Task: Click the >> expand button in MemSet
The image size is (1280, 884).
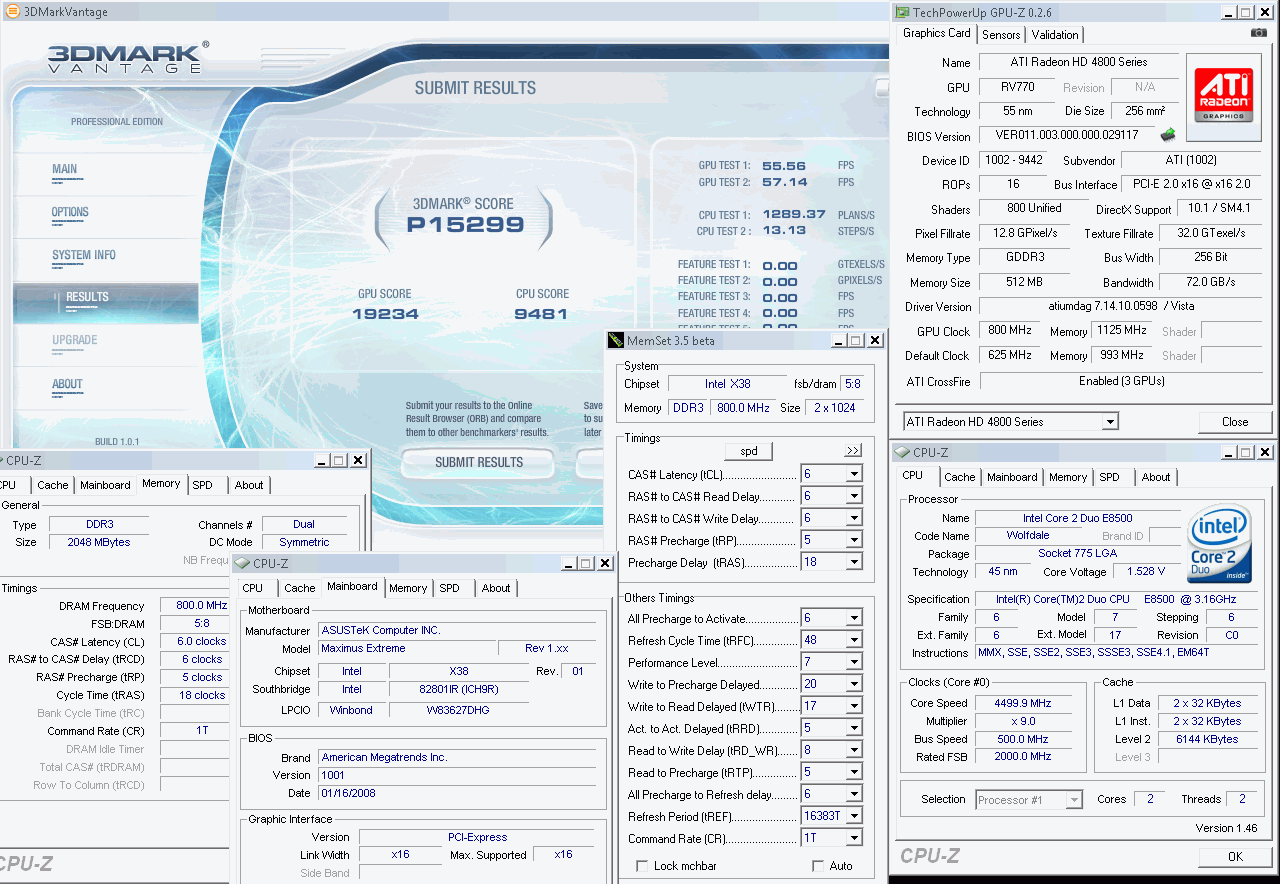Action: click(x=853, y=451)
